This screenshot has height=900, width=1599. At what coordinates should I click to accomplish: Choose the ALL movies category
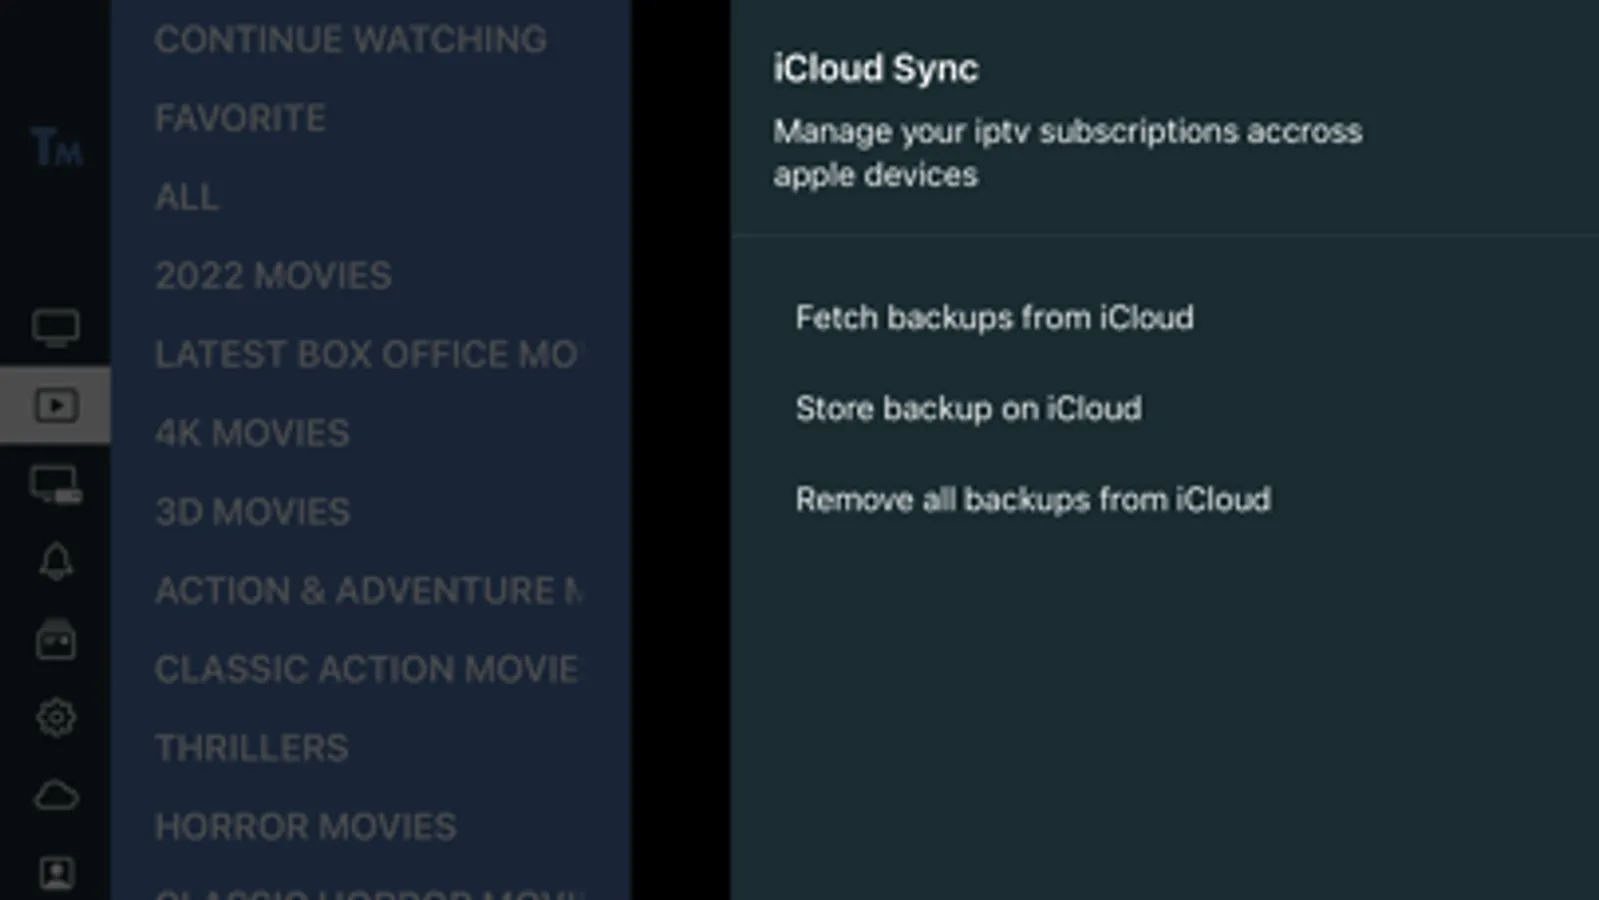coord(187,197)
